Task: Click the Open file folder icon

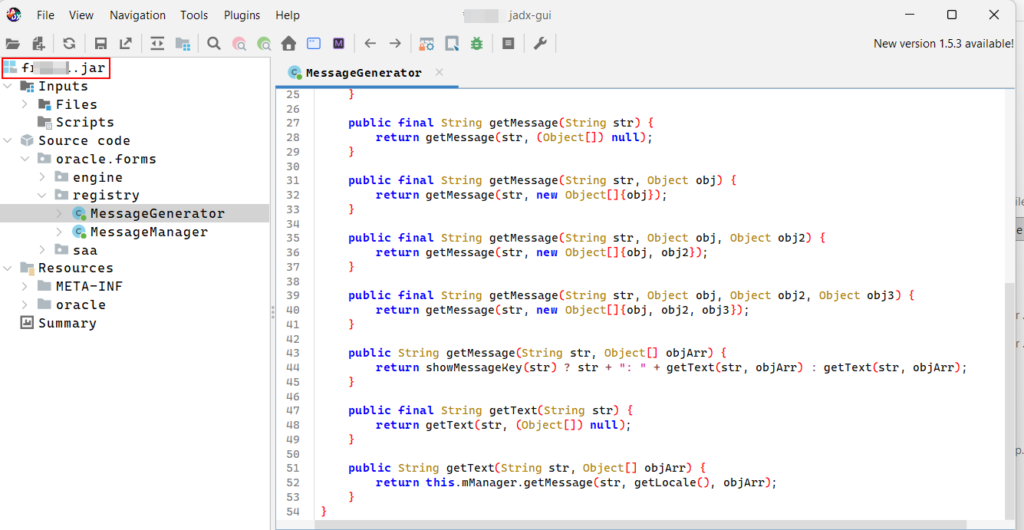Action: pyautogui.click(x=13, y=44)
